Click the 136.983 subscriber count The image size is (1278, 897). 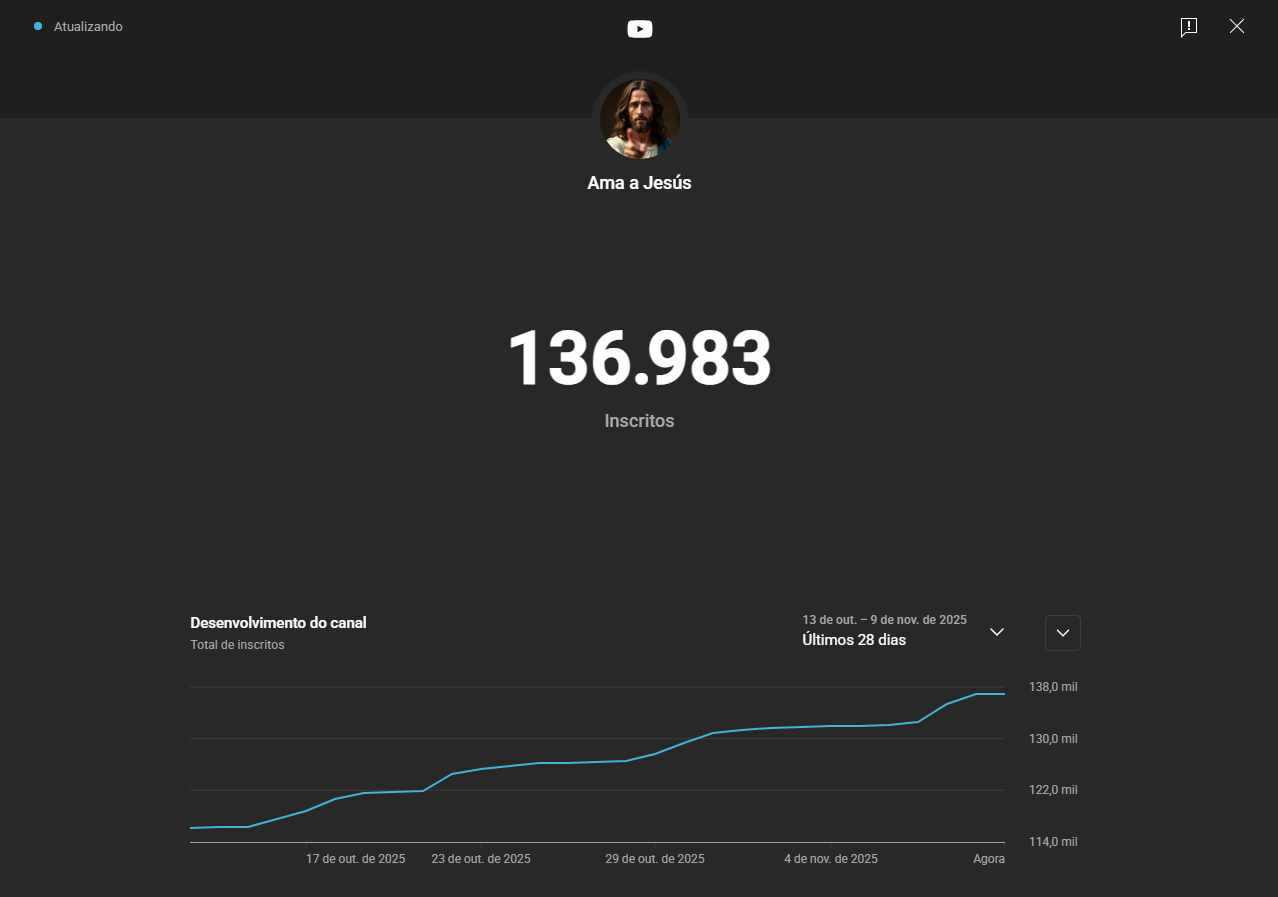639,359
